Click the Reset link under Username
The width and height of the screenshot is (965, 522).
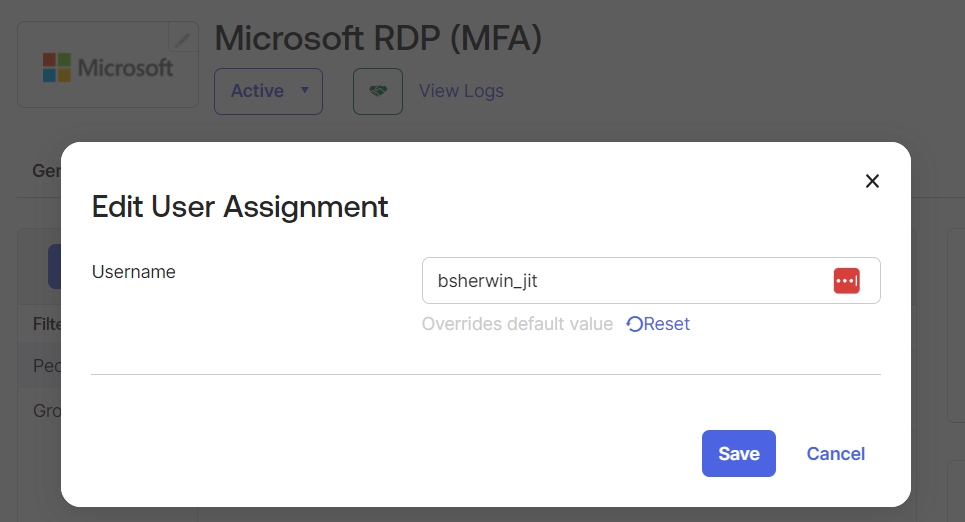click(658, 324)
